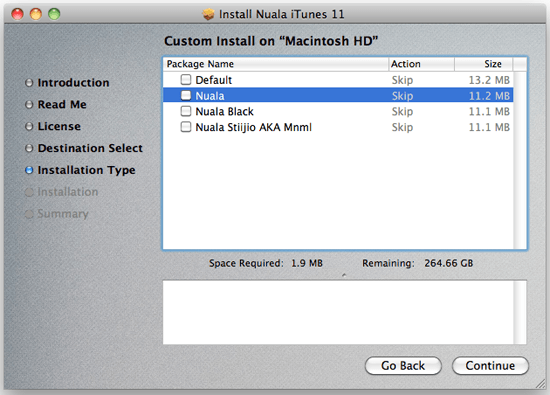The image size is (550, 395).
Task: Click the Installation Type step label
Action: [x=86, y=170]
